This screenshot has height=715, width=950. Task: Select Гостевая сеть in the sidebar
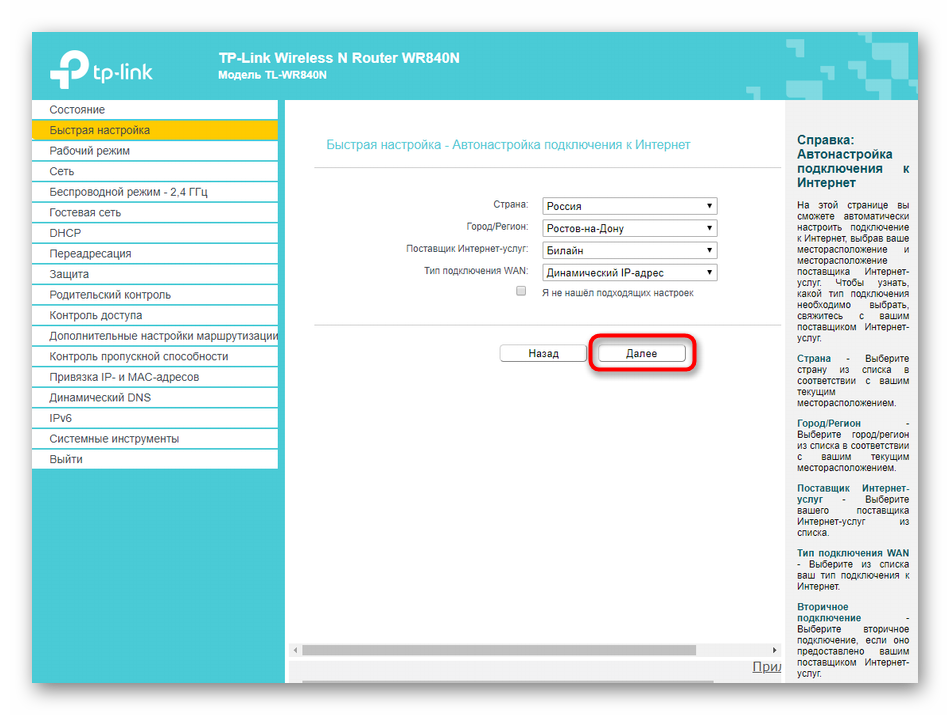pos(85,213)
